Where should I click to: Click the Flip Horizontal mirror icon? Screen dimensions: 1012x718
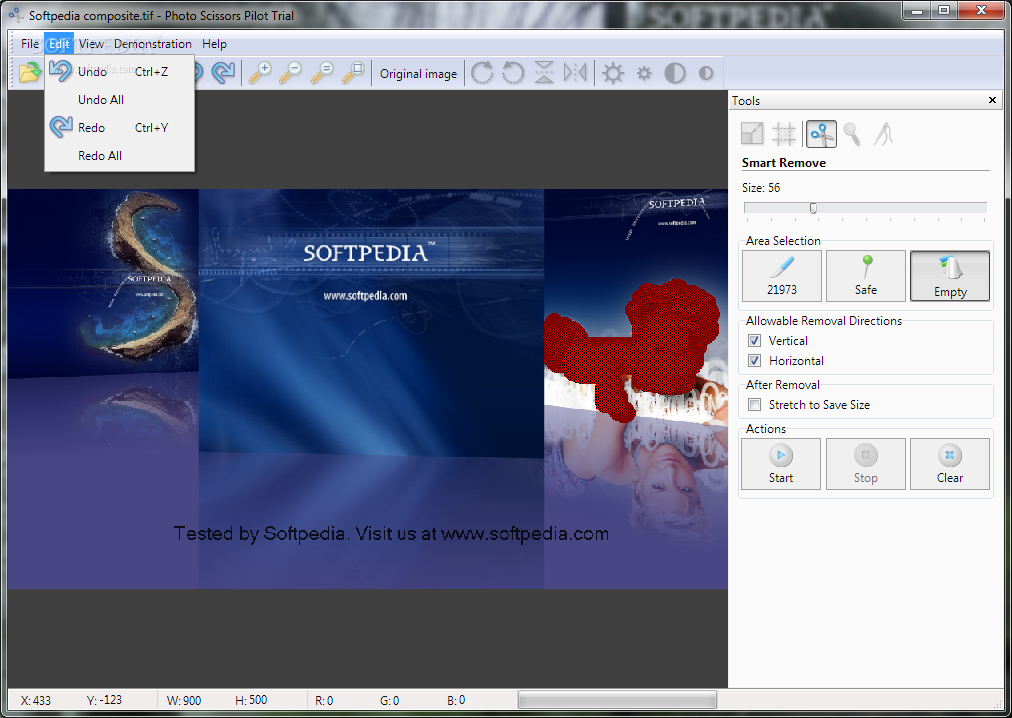point(575,73)
